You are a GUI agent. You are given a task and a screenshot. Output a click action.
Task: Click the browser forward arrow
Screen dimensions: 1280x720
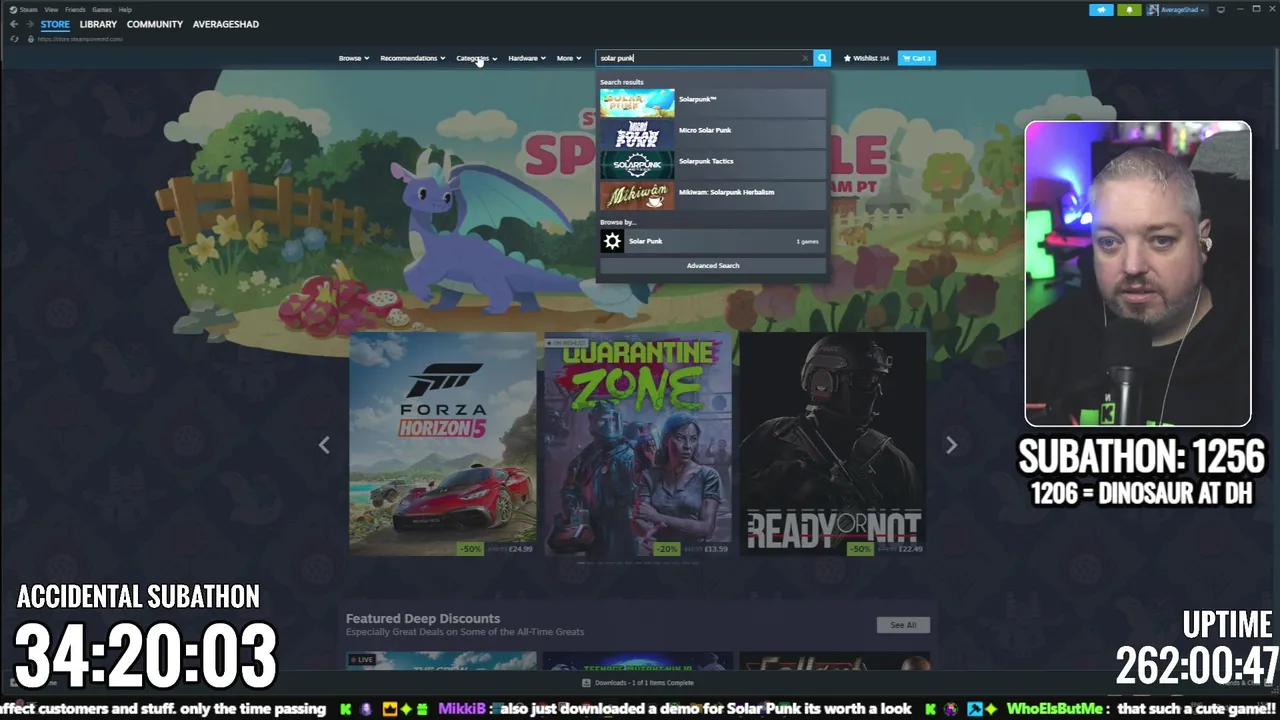coord(29,24)
